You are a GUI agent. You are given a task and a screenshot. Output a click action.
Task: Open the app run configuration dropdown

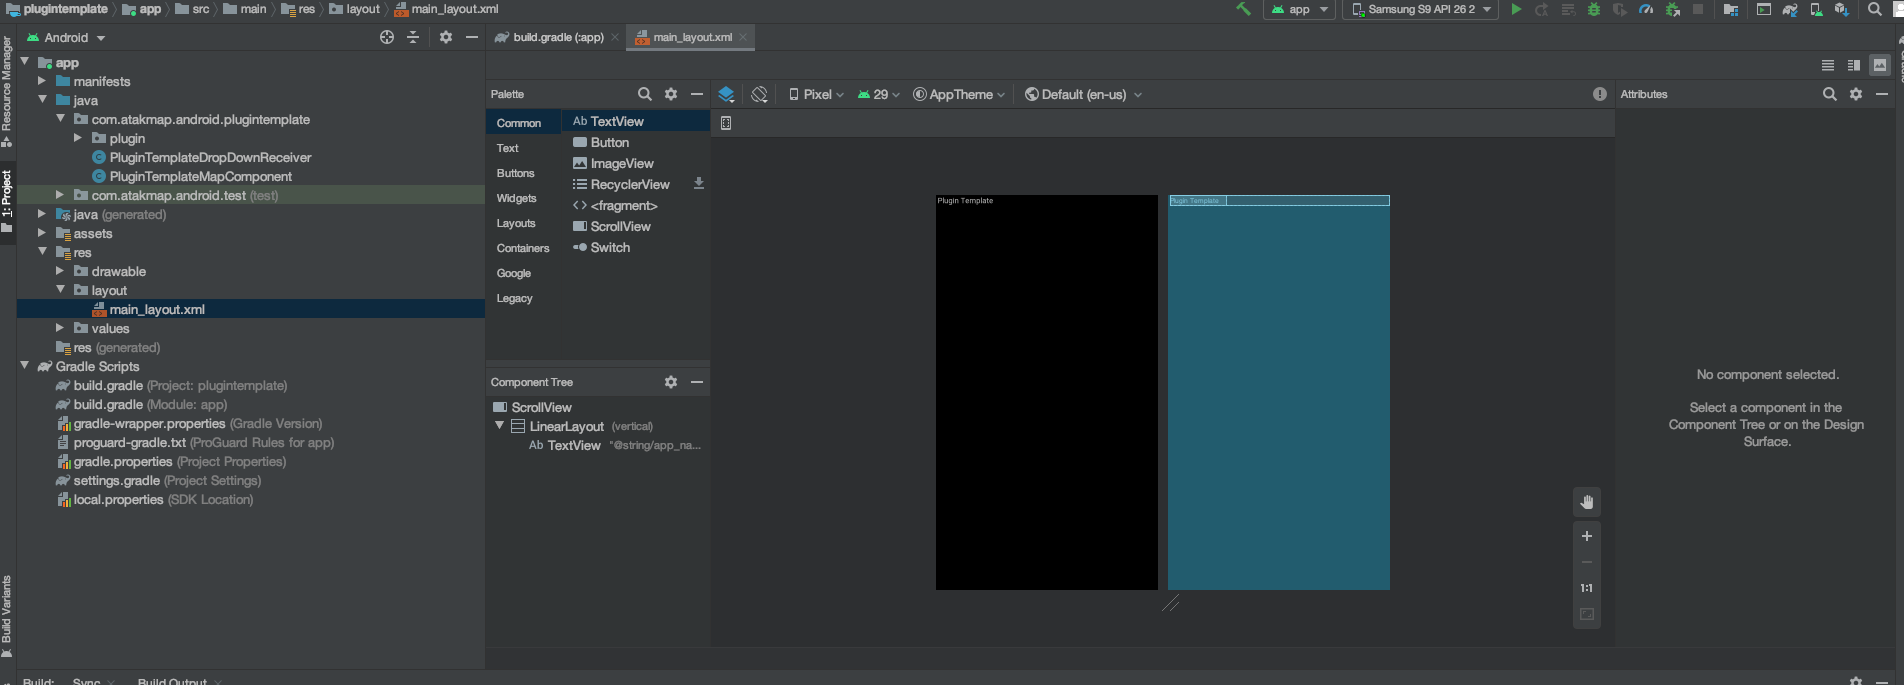point(1300,9)
